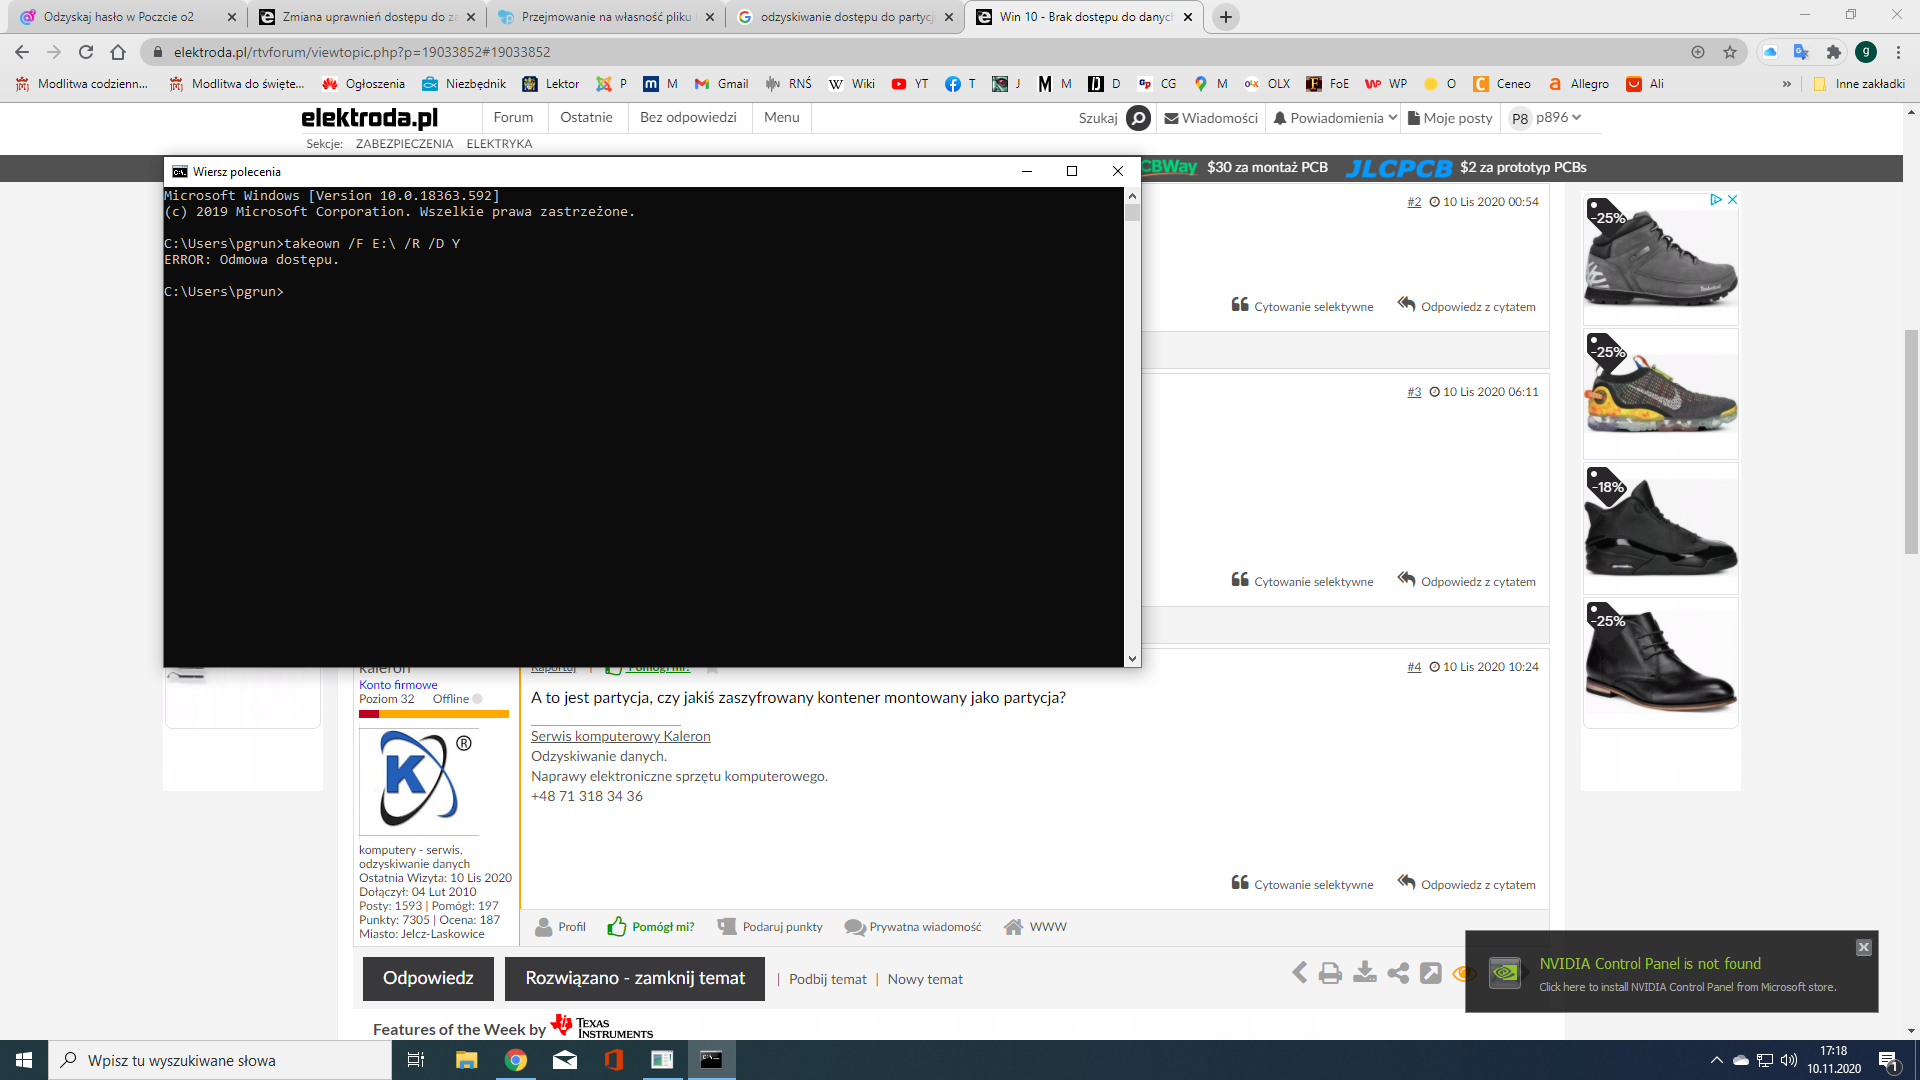Expand the p896 user account dropdown
1920x1080 pixels.
(1546, 118)
